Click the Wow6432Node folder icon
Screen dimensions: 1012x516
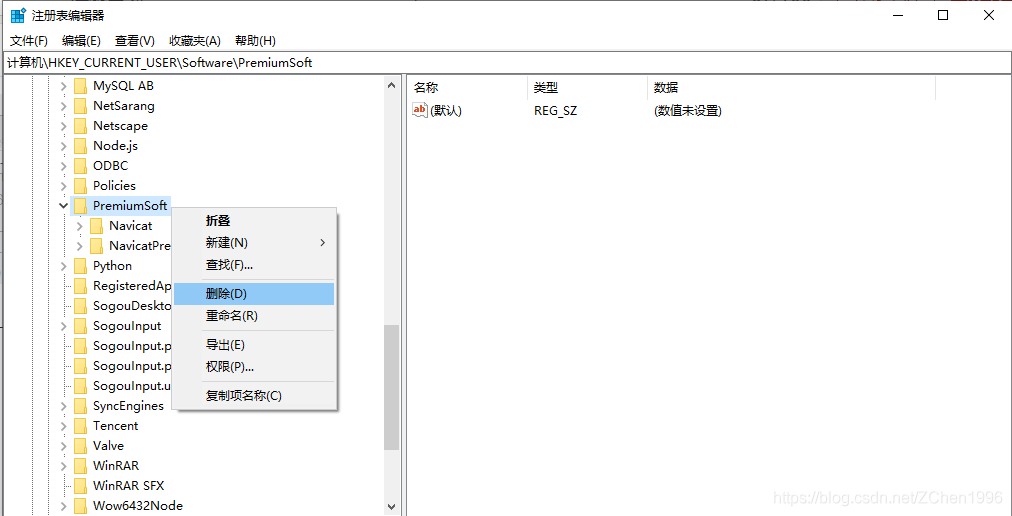(x=80, y=506)
